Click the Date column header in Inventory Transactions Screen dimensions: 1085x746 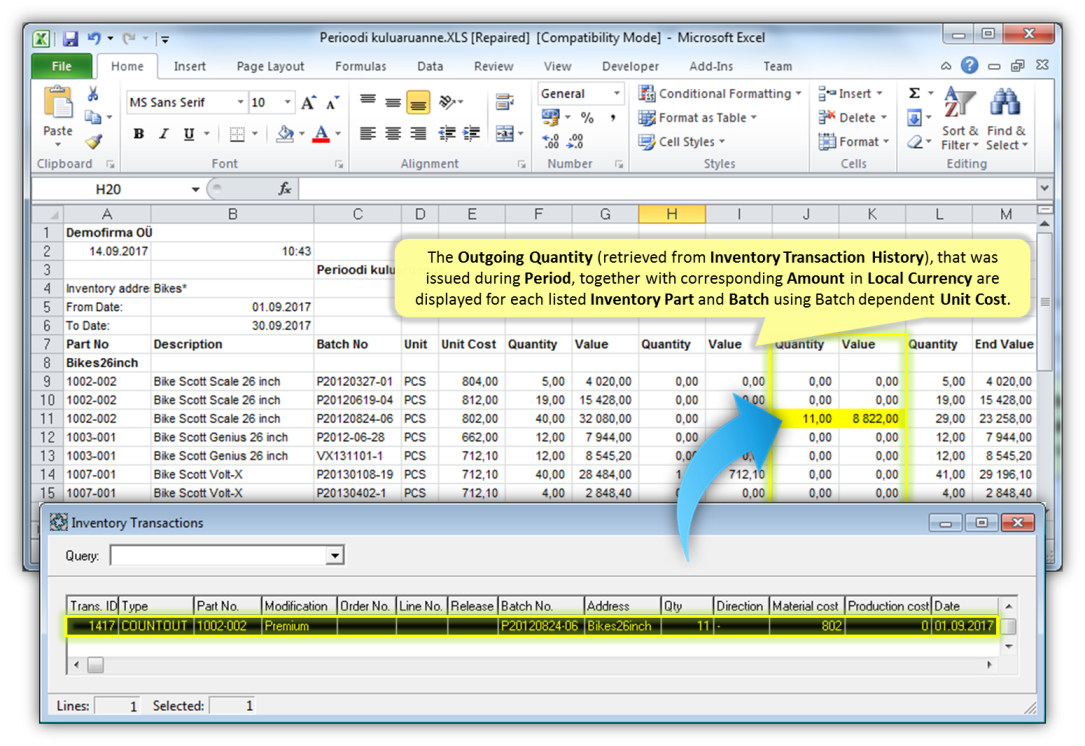pyautogui.click(x=965, y=606)
